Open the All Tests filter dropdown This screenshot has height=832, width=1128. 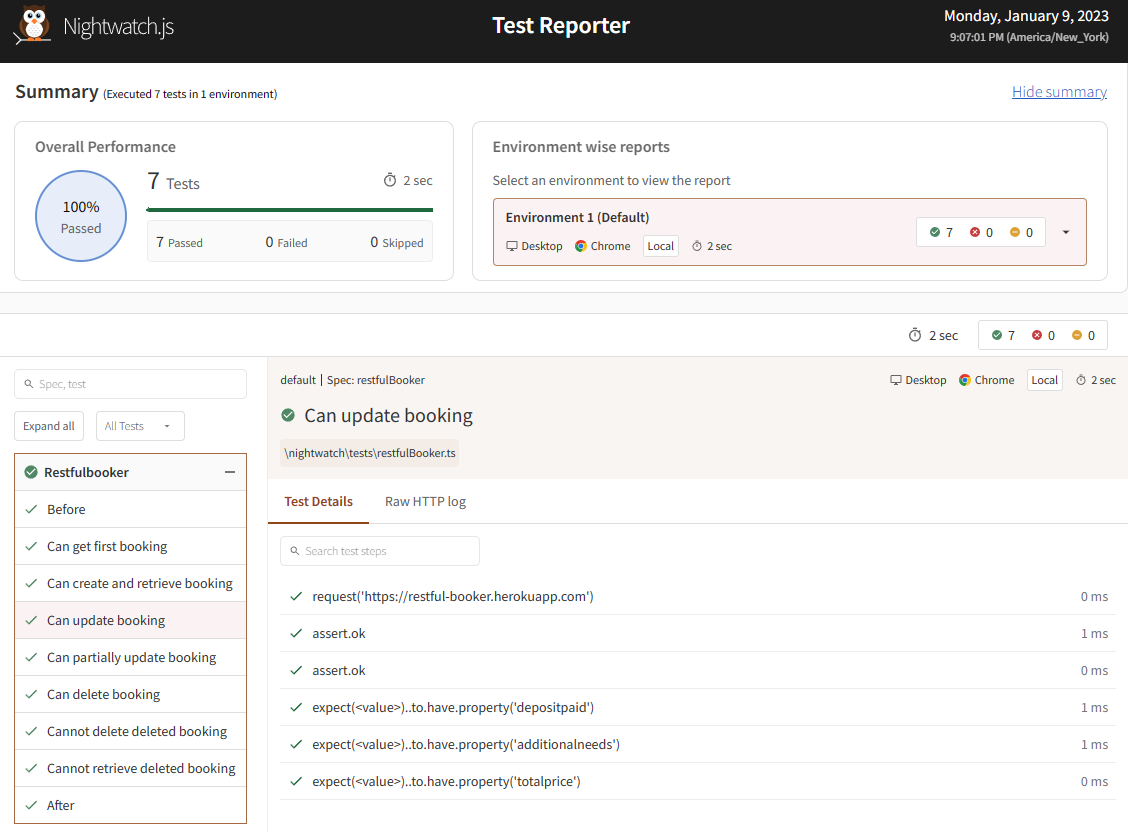[139, 425]
